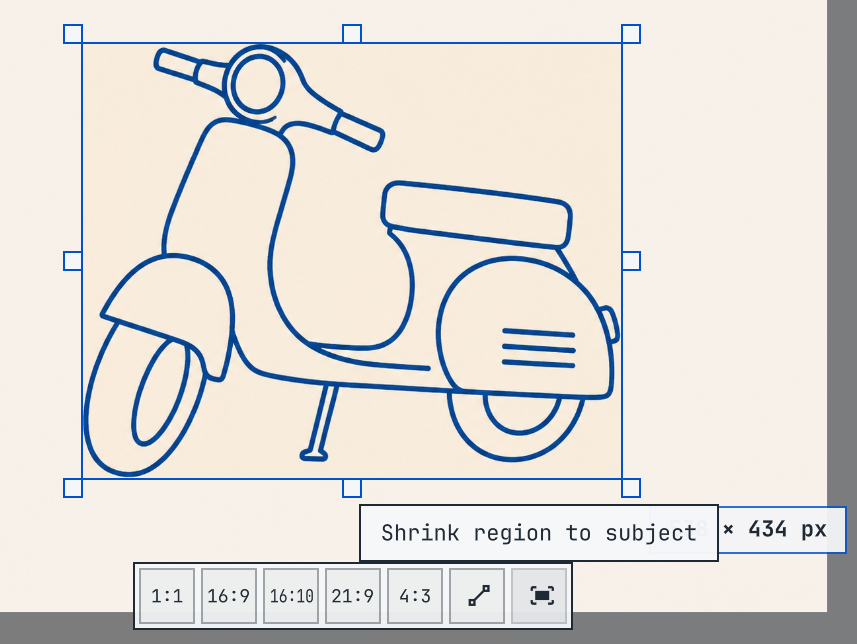The width and height of the screenshot is (857, 644).
Task: Click the freeform diagonal resize icon
Action: coord(477,596)
